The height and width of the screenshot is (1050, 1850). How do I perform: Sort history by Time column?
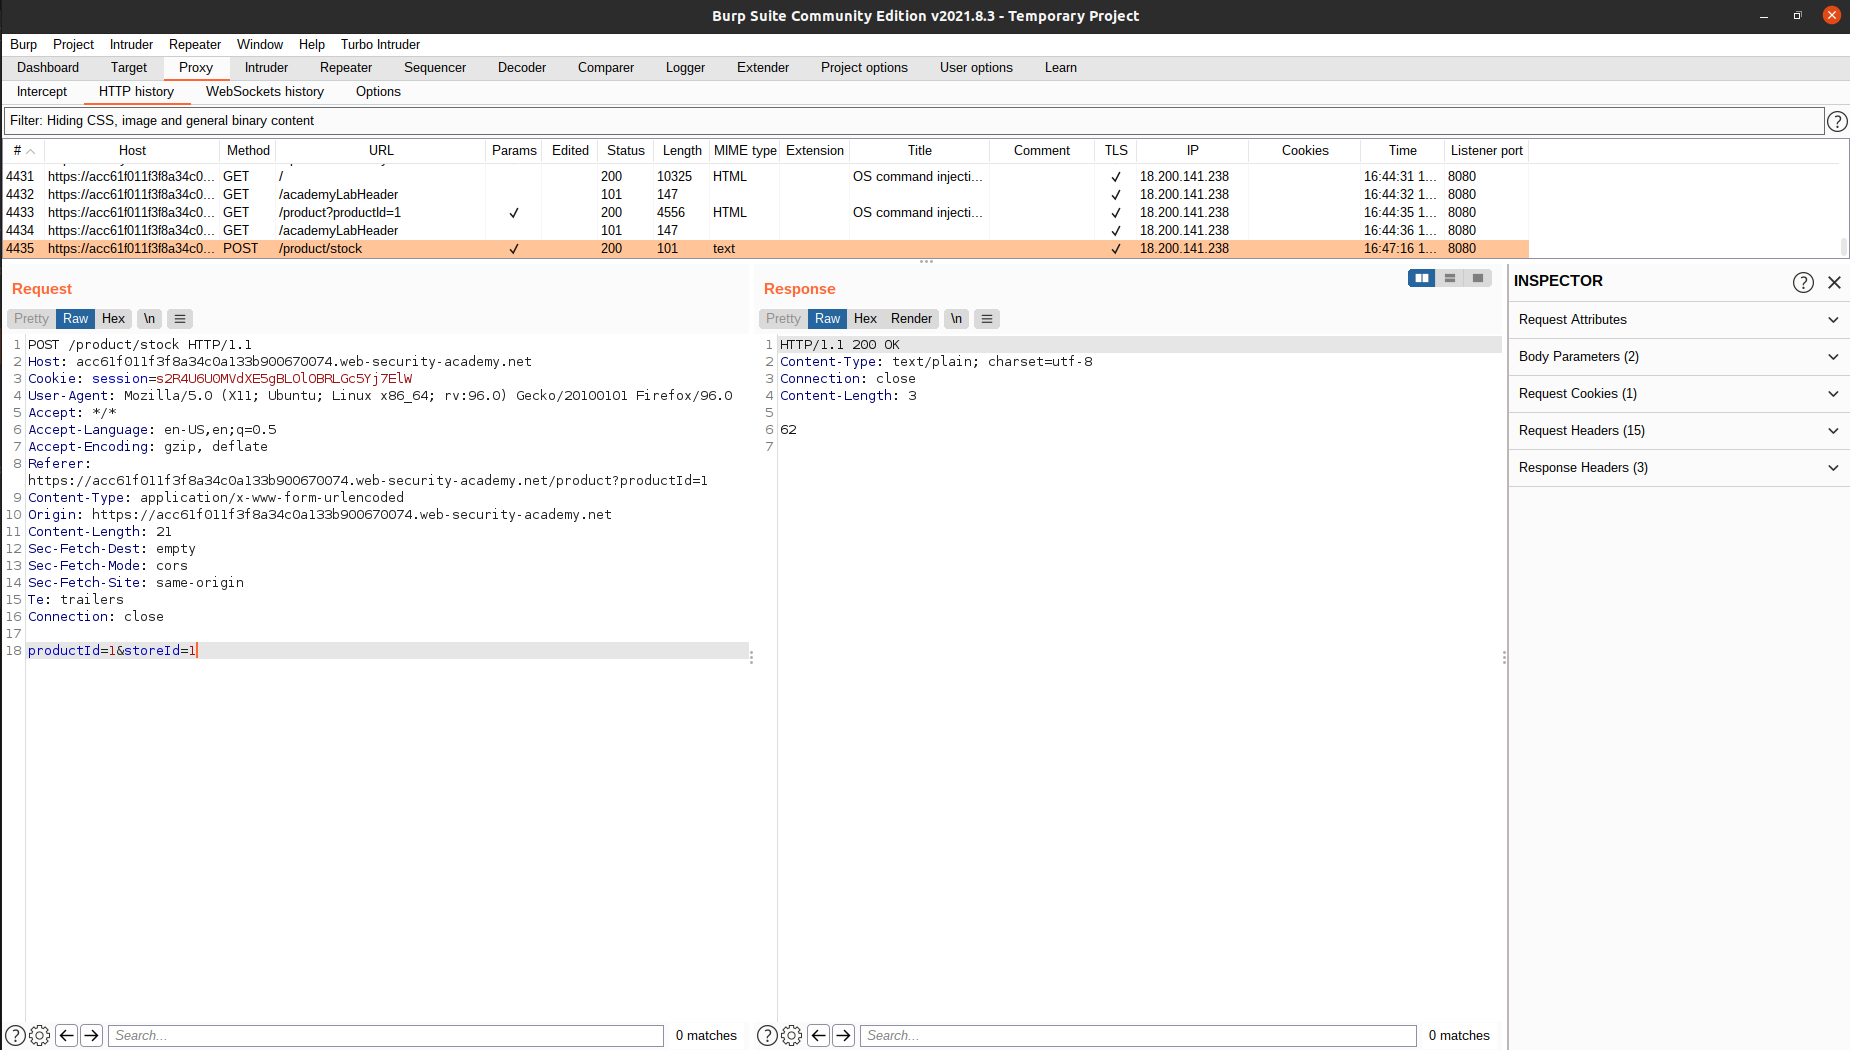pos(1402,151)
